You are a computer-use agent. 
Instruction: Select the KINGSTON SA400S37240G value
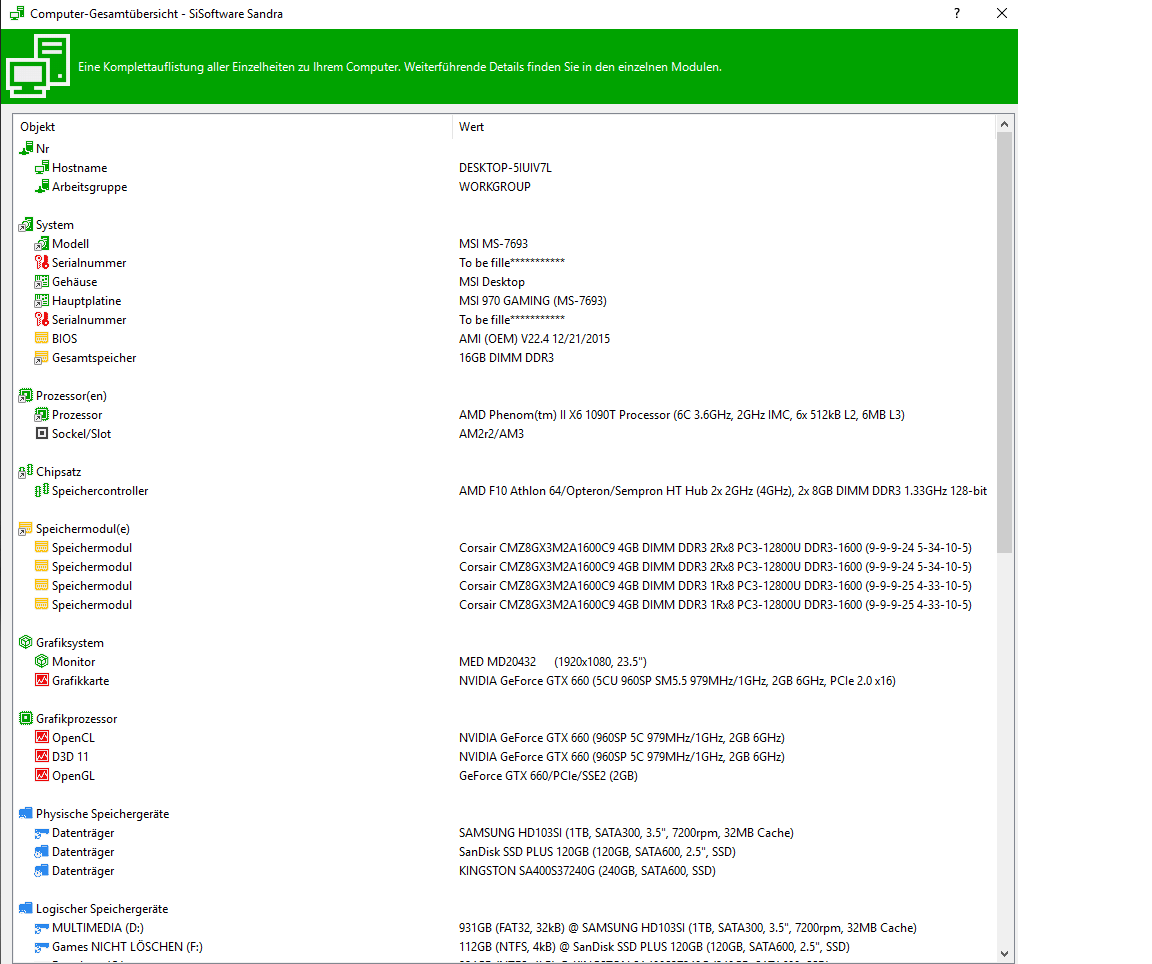[x=587, y=871]
